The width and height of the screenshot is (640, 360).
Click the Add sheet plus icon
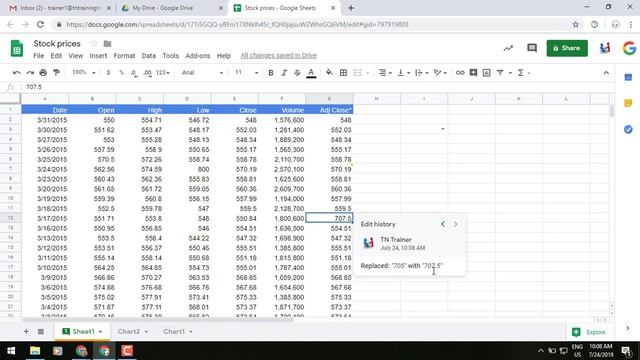pyautogui.click(x=26, y=331)
